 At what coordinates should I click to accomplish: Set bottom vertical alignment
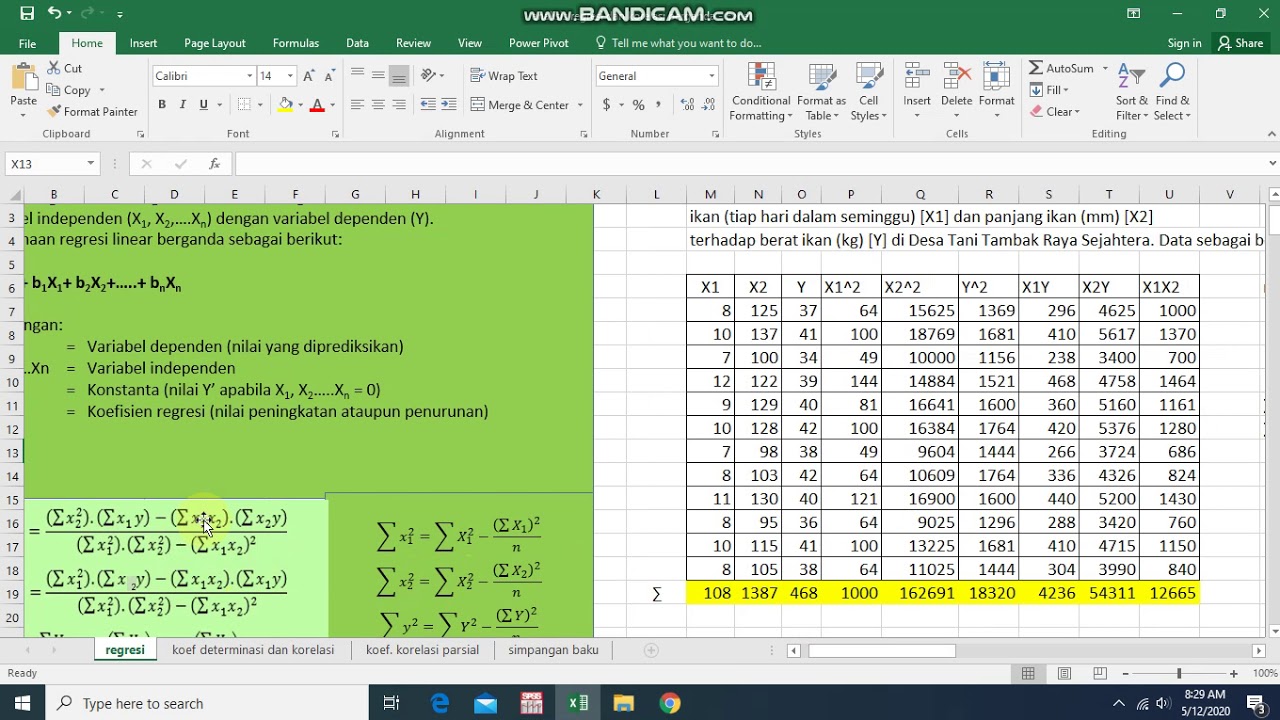[x=399, y=76]
